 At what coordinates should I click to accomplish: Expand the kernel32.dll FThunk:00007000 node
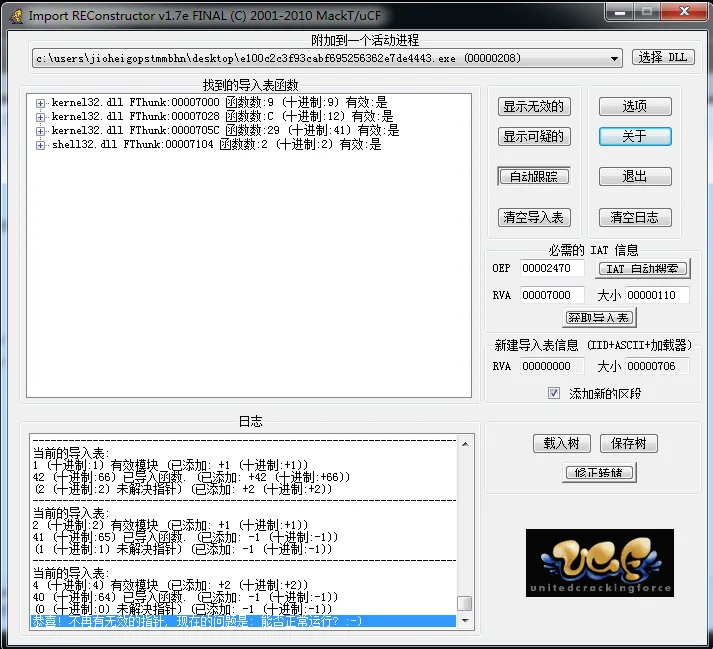41,103
